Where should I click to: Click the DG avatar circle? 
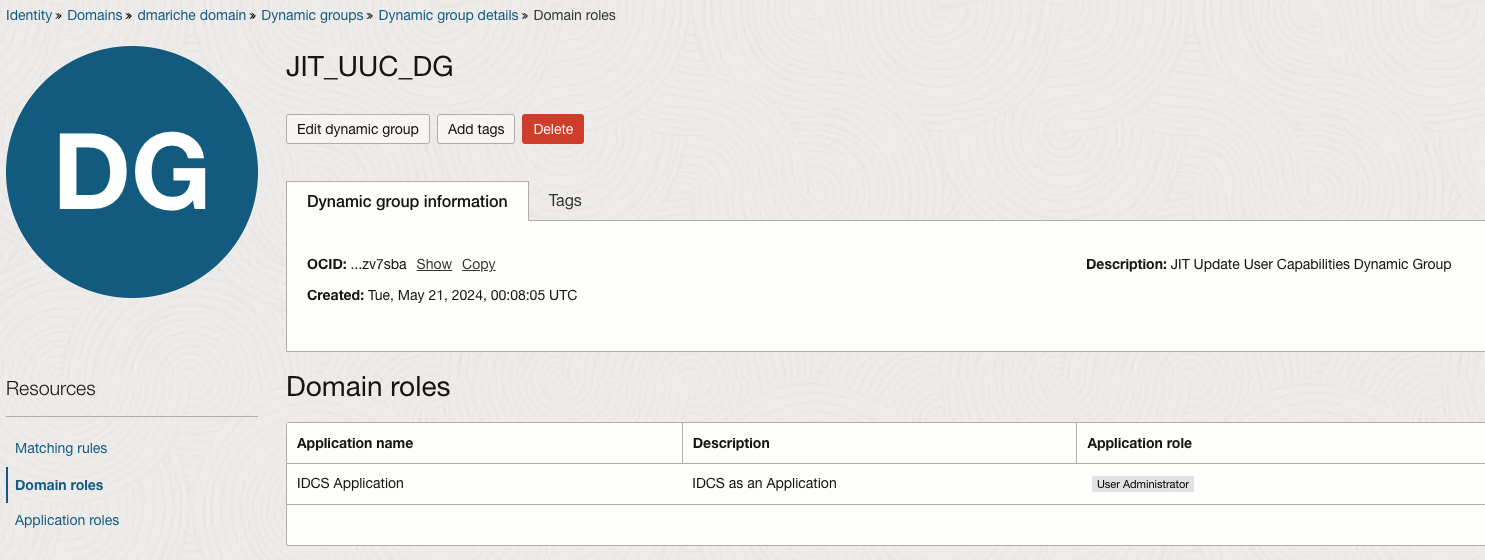[x=132, y=172]
